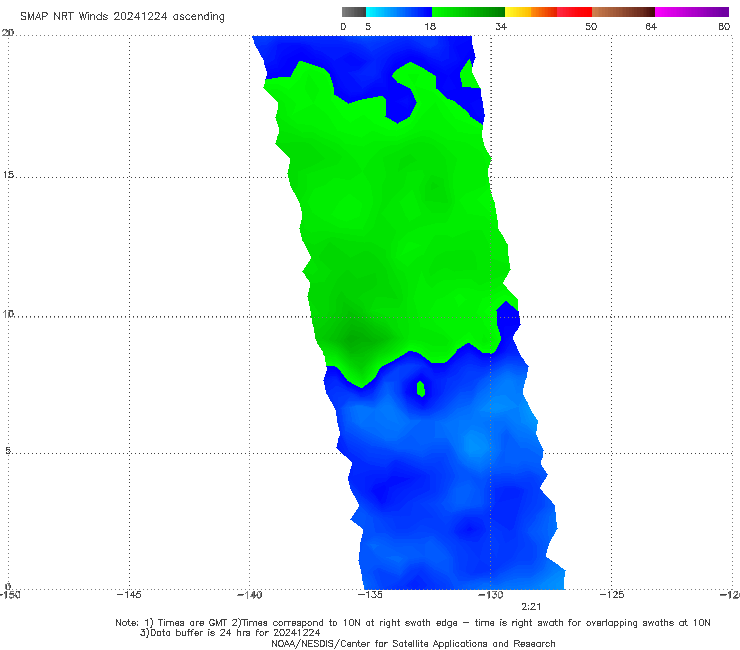
Task: Click the swath time label '2:21'
Action: pyautogui.click(x=531, y=607)
